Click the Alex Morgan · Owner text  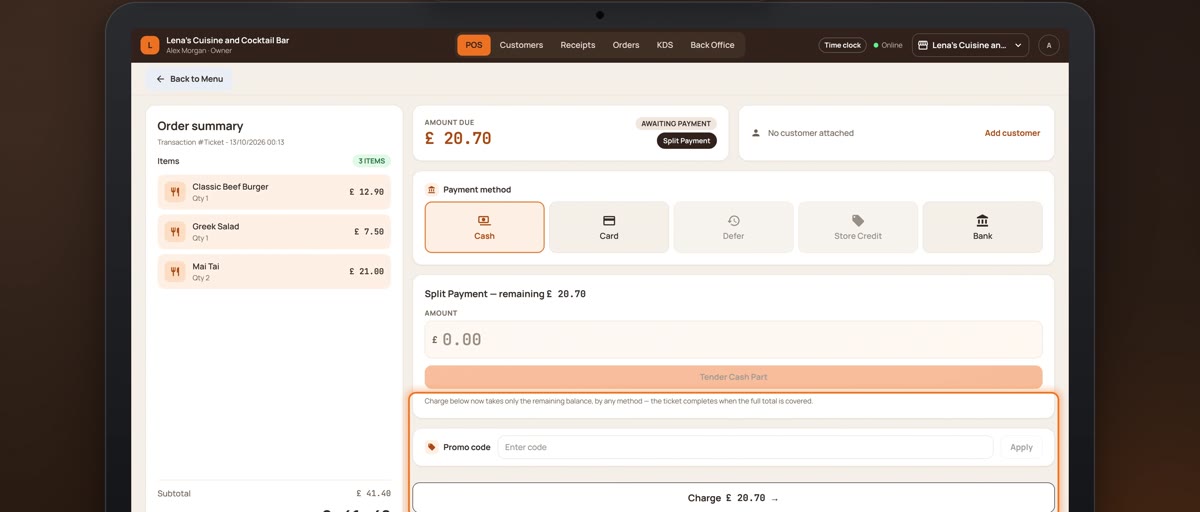[199, 50]
